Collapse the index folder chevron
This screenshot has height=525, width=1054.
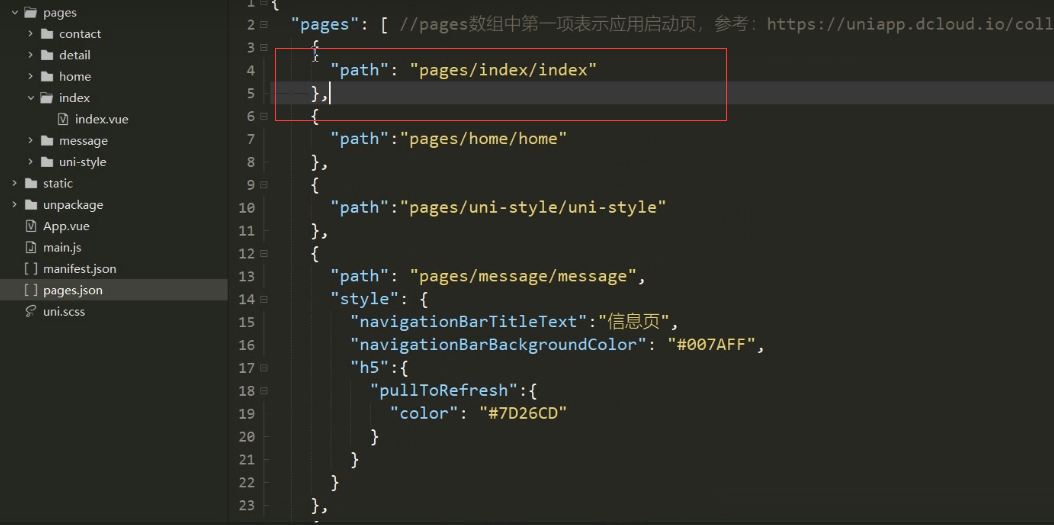tap(31, 97)
